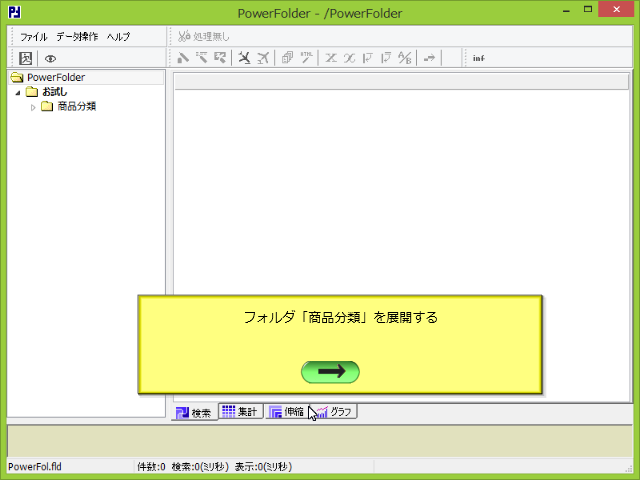Minimize the PowerFolder window

567,10
